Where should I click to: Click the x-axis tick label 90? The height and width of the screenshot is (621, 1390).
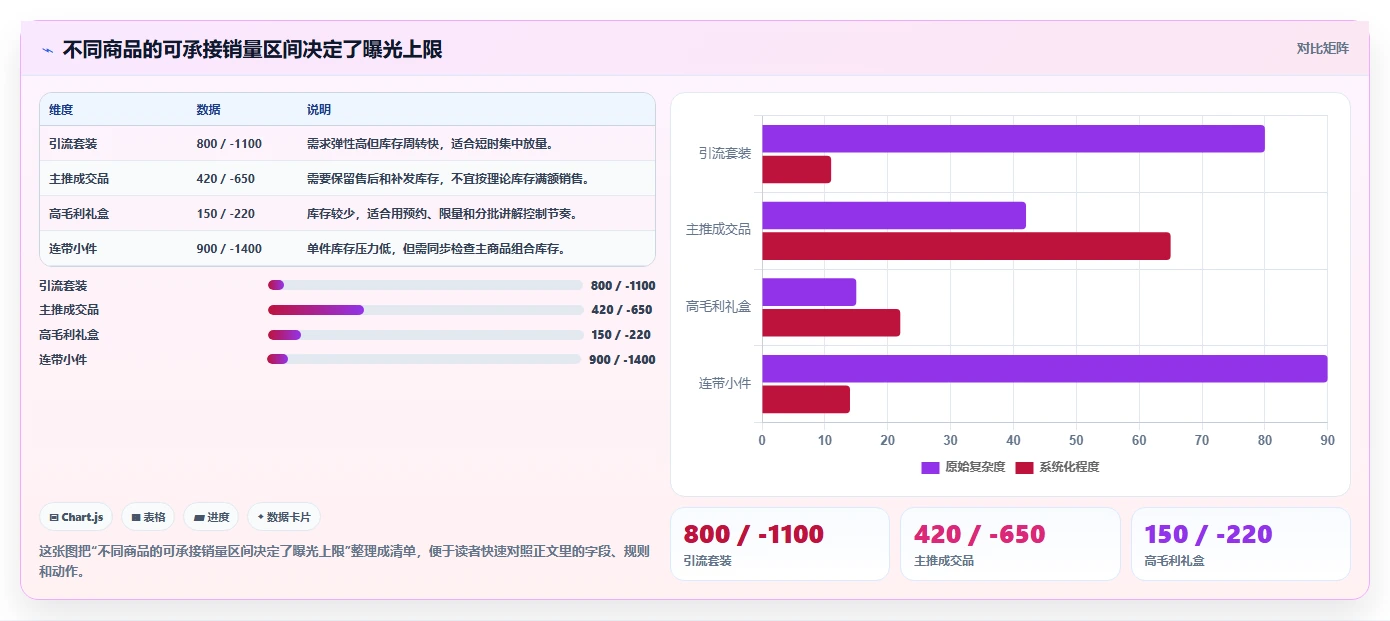point(1327,440)
